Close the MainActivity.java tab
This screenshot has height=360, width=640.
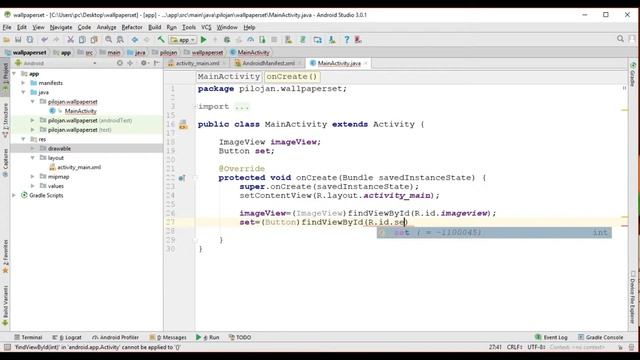[x=366, y=63]
